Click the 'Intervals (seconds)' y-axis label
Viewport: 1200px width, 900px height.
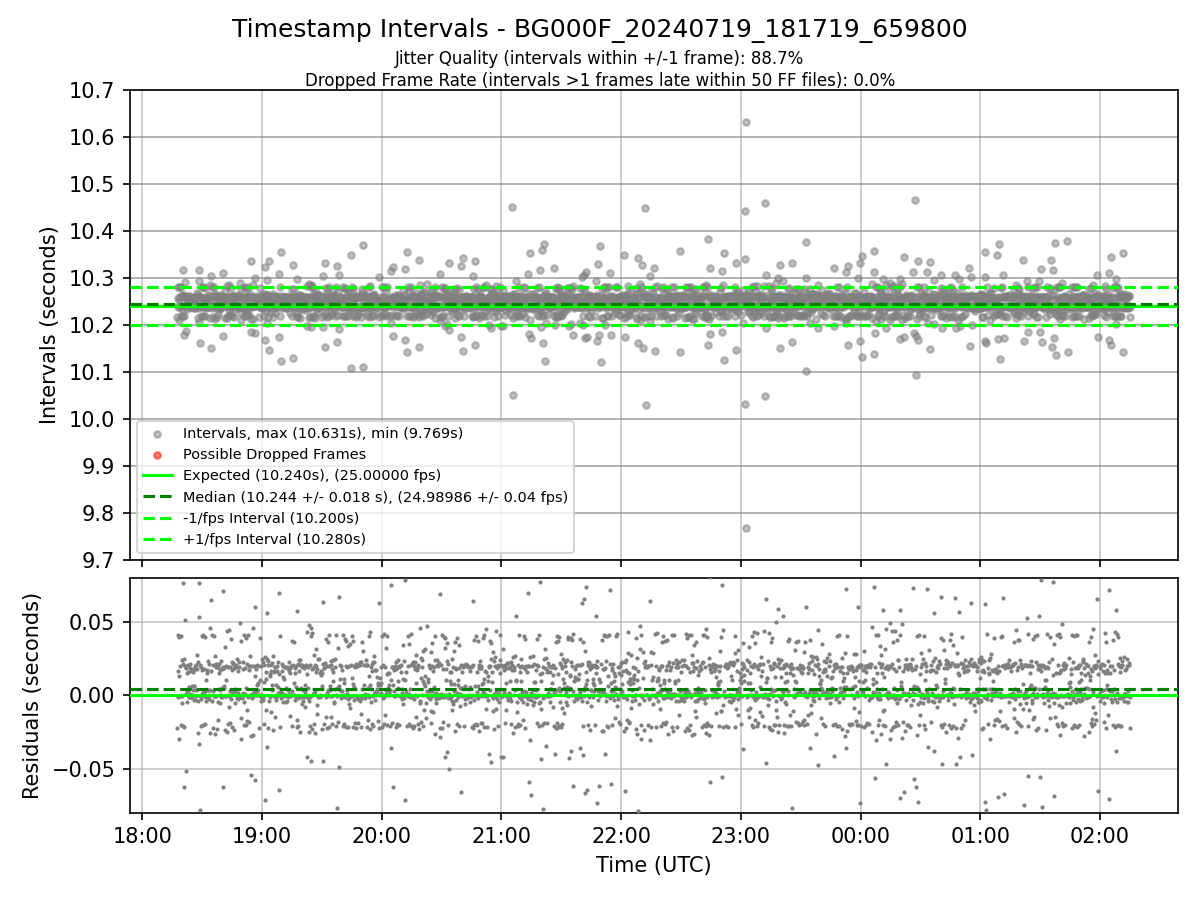point(48,325)
